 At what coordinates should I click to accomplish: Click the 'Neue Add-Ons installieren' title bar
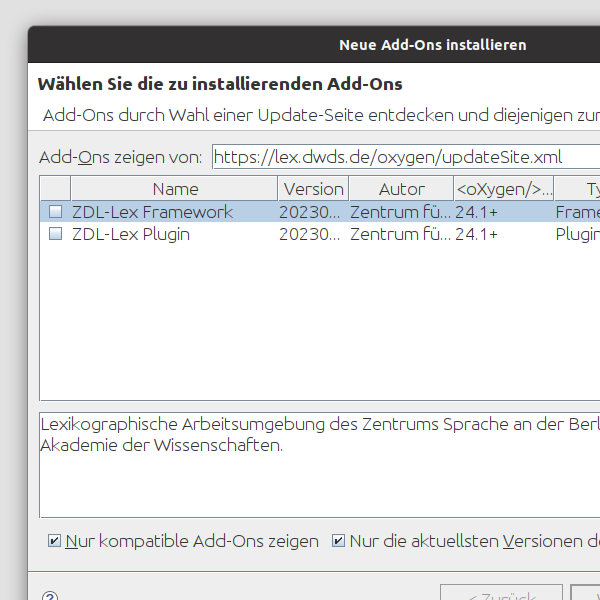(432, 45)
